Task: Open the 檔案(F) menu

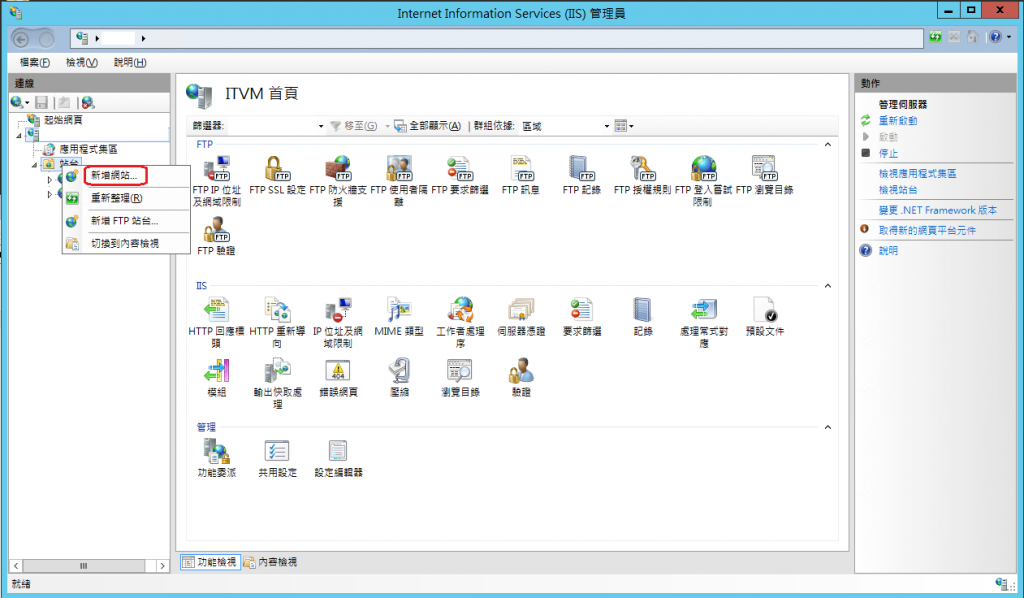Action: [35, 62]
